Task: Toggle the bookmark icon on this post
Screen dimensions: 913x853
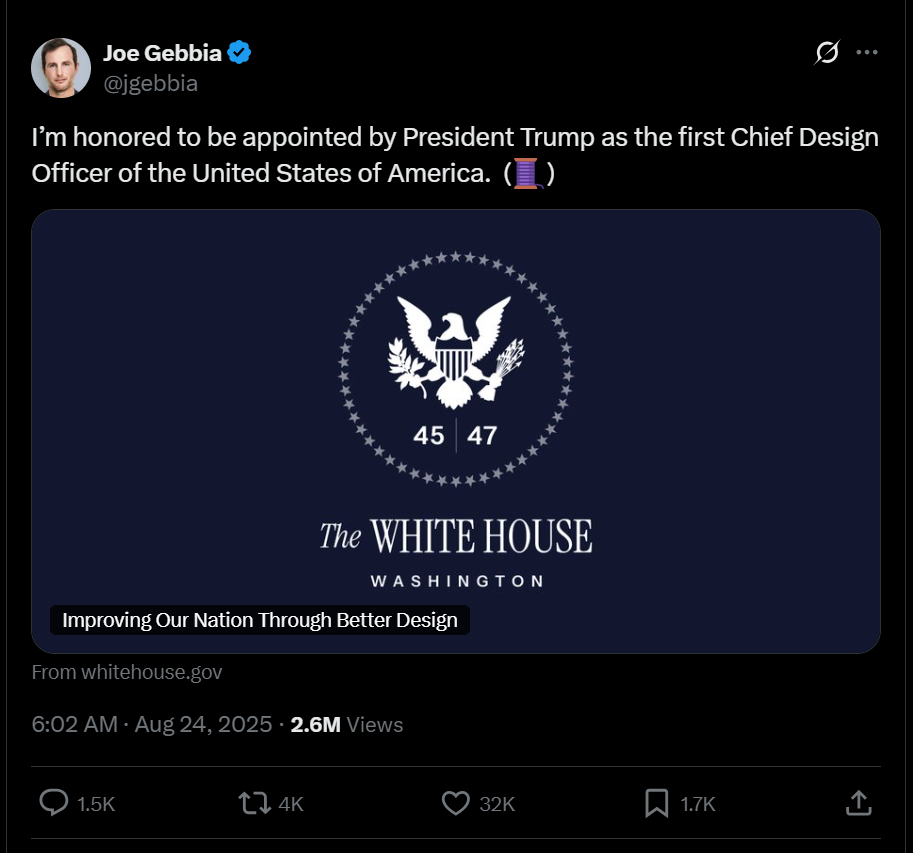Action: point(656,802)
